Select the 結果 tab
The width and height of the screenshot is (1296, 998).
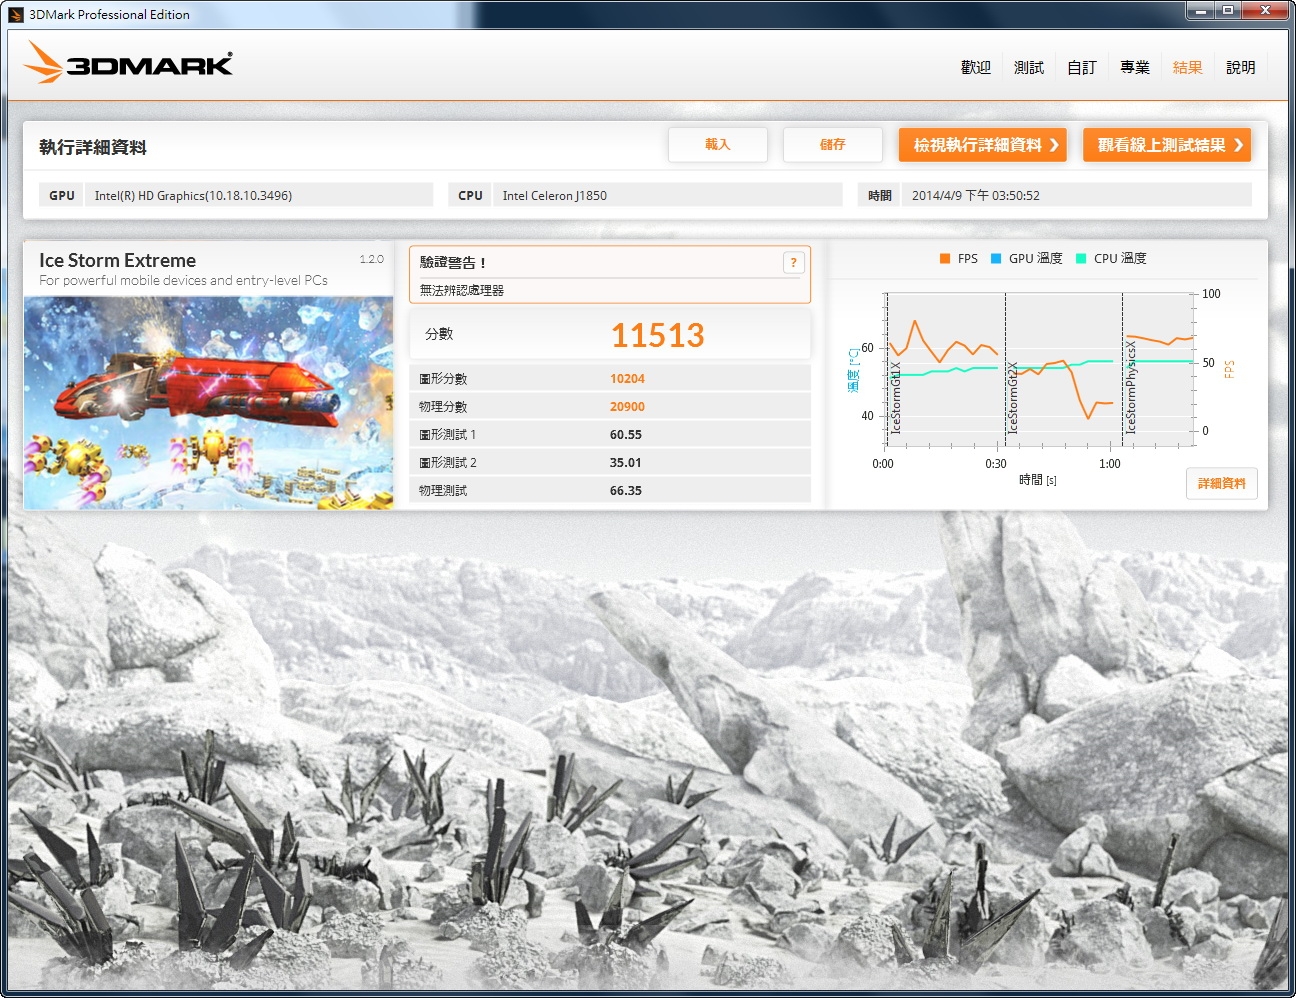point(1187,67)
